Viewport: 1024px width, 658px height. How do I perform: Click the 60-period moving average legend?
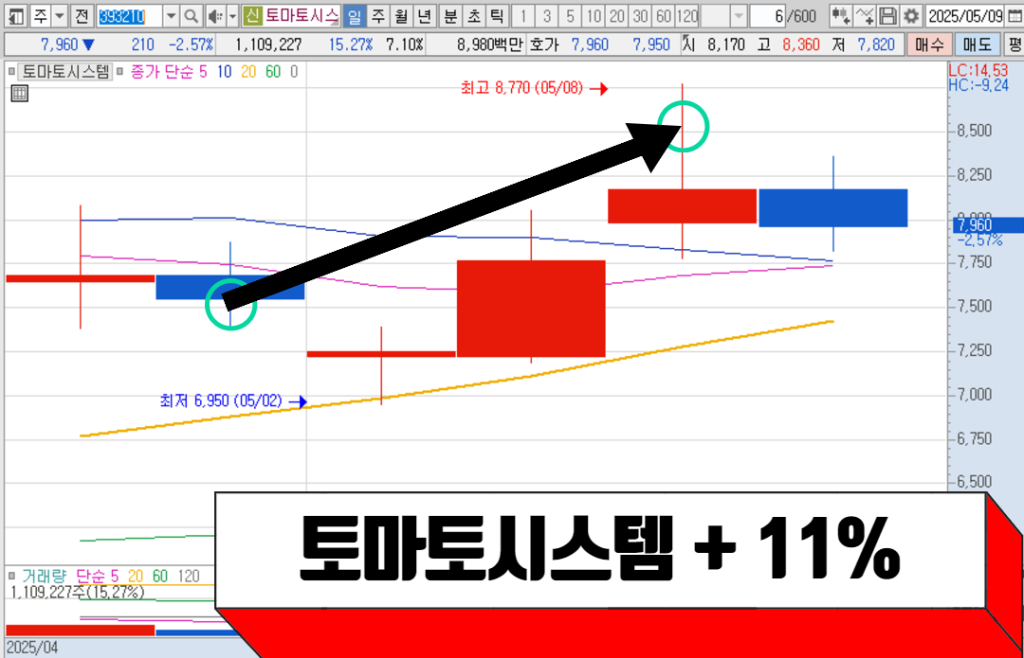[x=273, y=72]
